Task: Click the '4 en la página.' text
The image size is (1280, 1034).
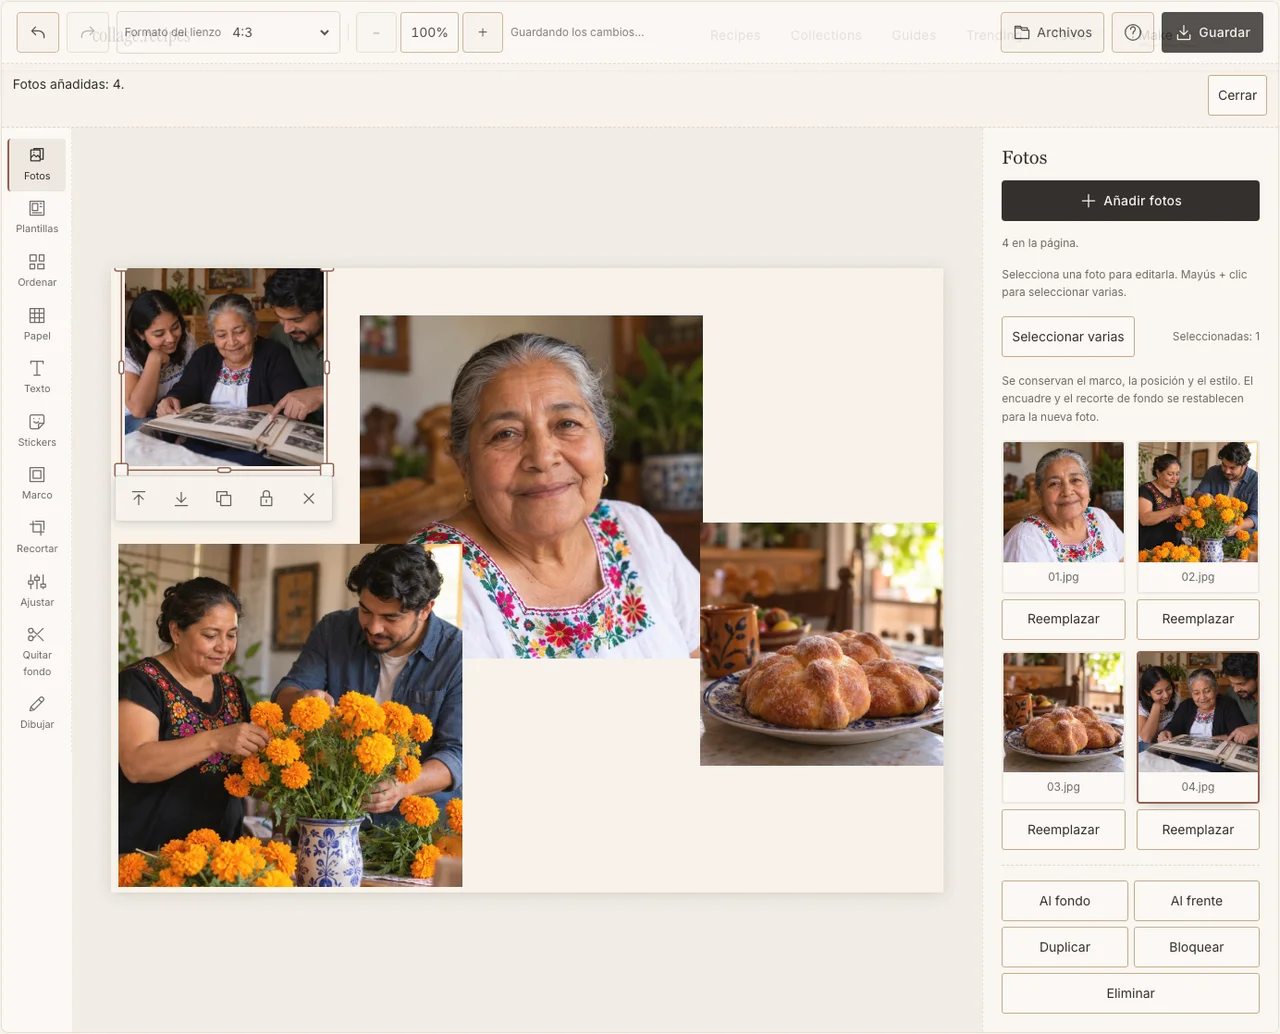Action: (x=1040, y=243)
